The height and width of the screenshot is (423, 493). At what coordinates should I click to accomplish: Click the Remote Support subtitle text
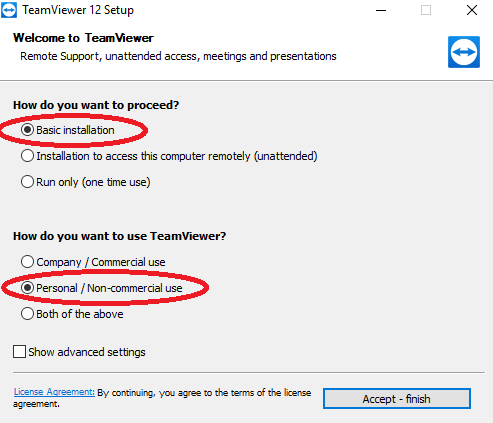[x=178, y=56]
